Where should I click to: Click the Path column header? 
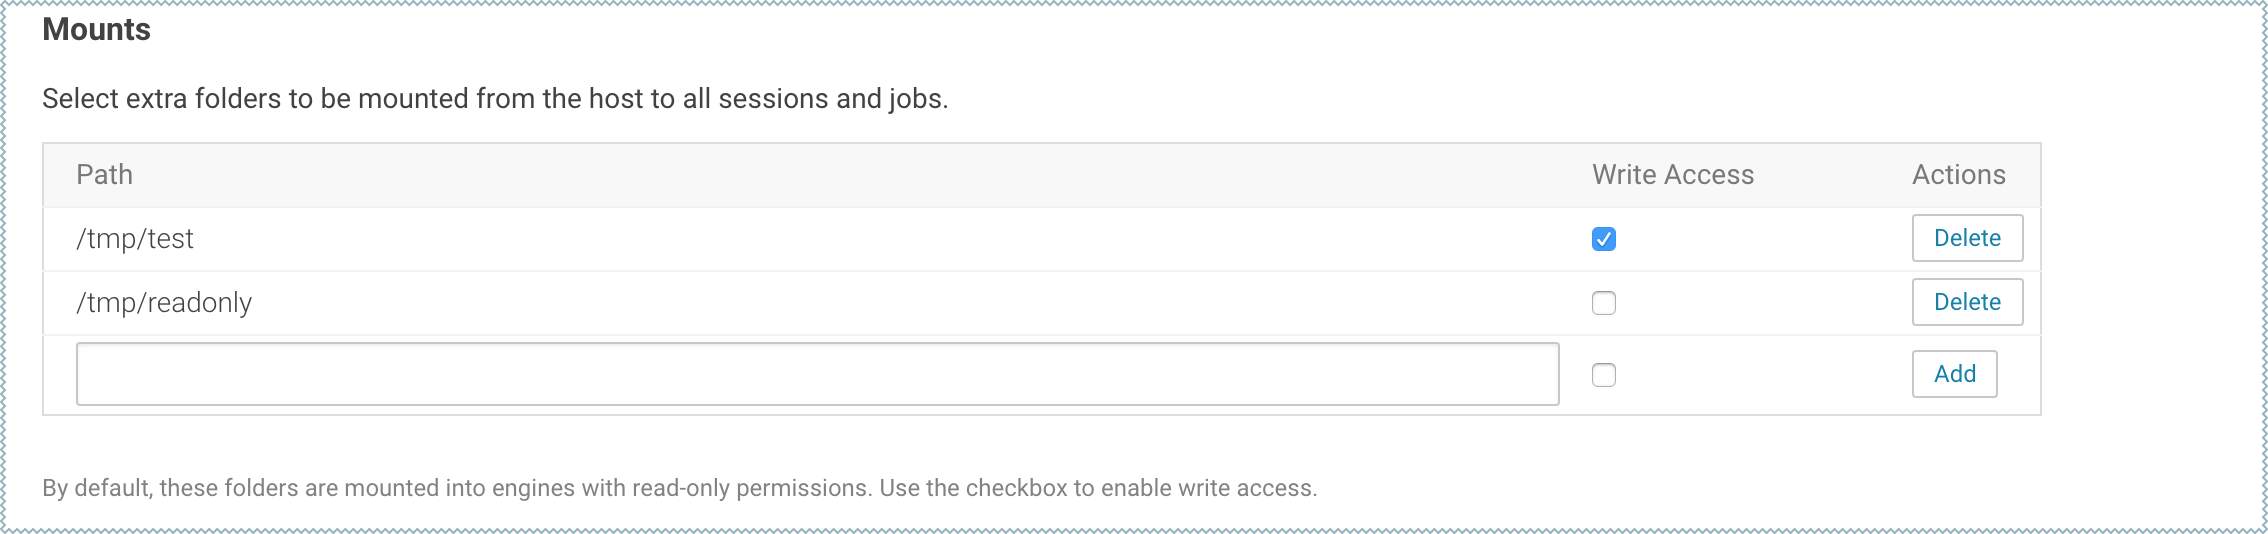point(105,175)
